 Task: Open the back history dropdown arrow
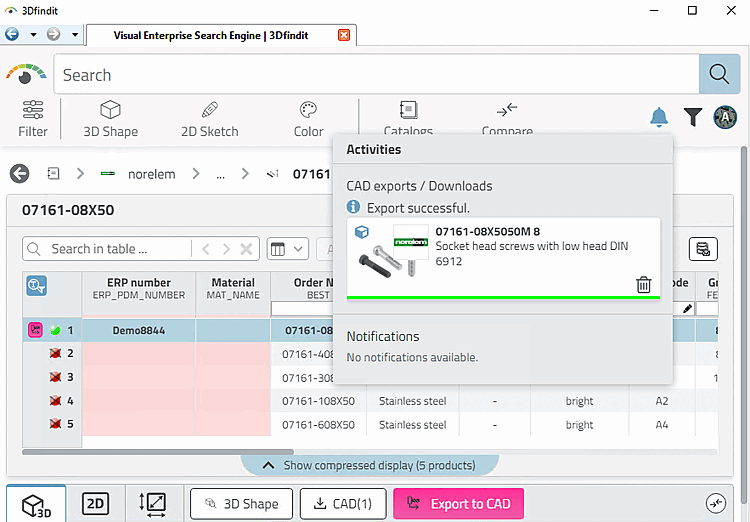(33, 34)
